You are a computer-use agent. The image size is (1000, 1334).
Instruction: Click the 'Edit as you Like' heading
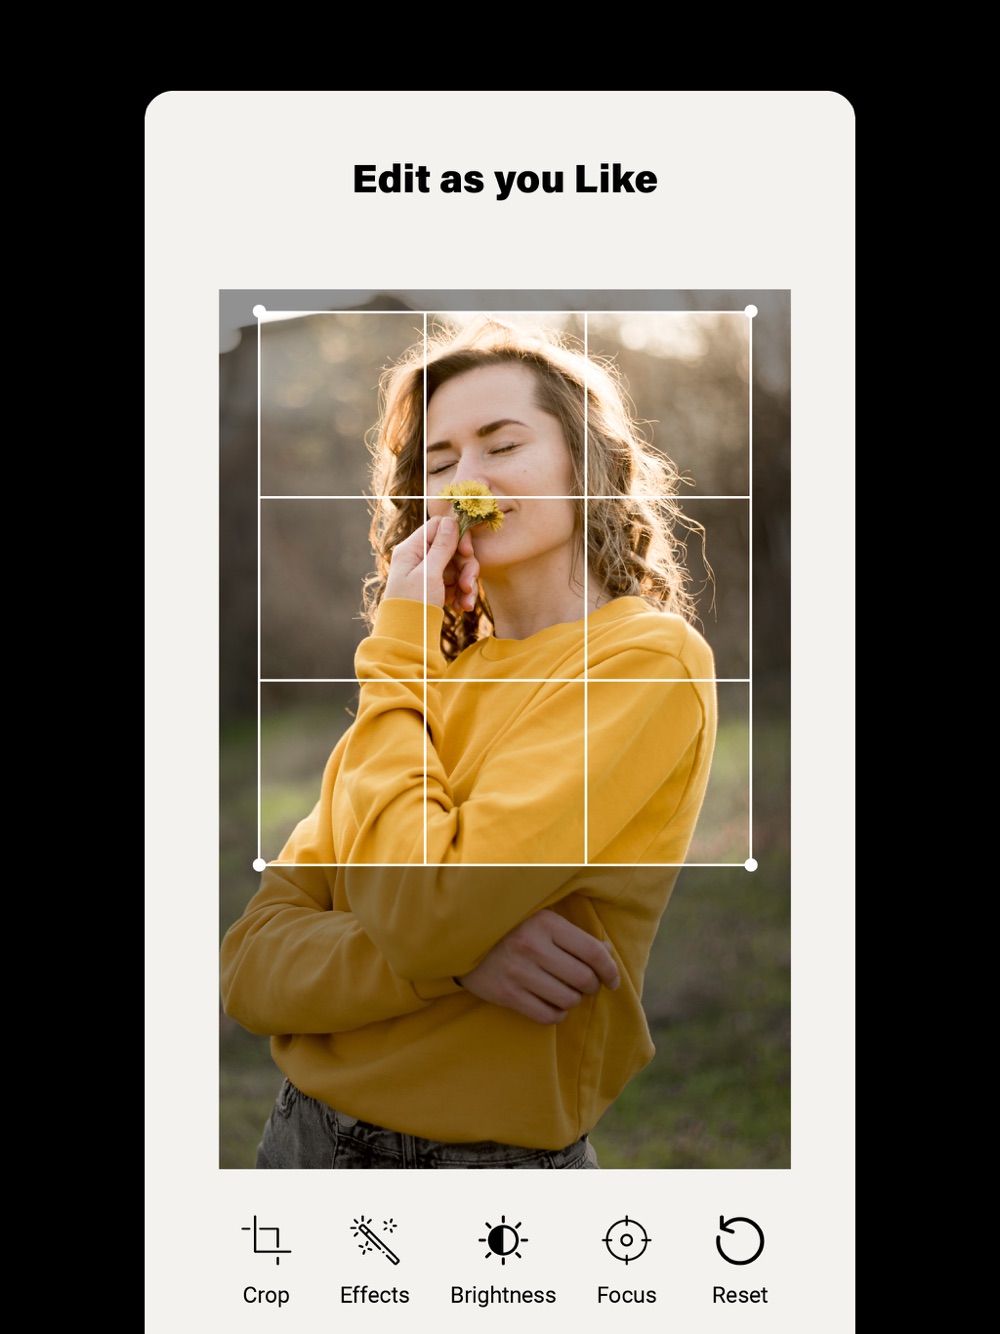[505, 180]
